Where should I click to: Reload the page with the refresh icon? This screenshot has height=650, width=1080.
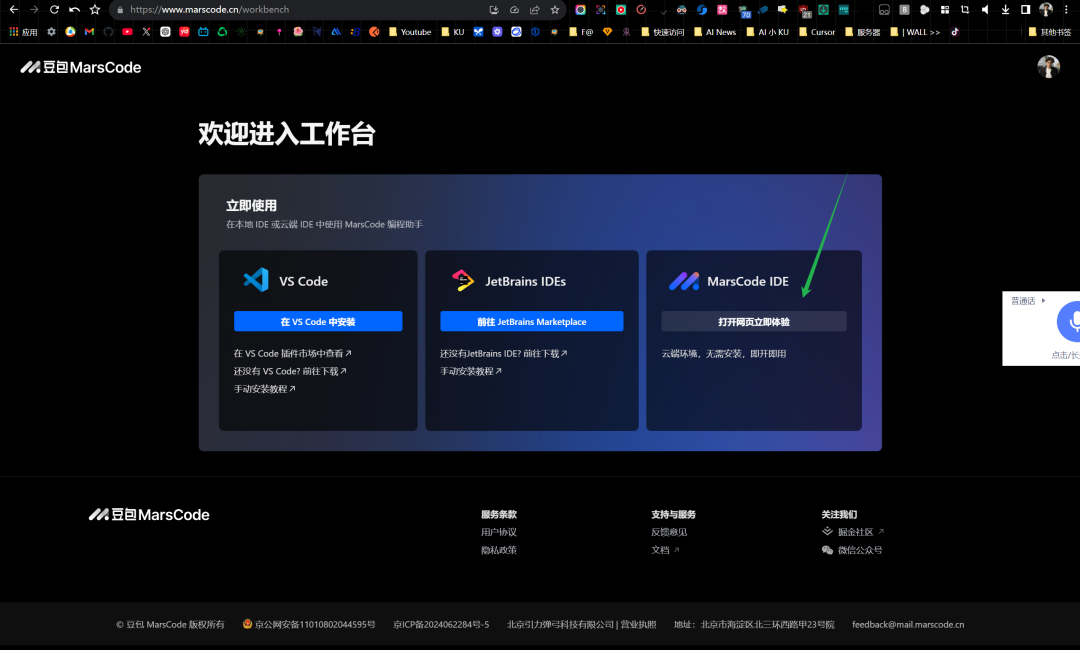[54, 10]
